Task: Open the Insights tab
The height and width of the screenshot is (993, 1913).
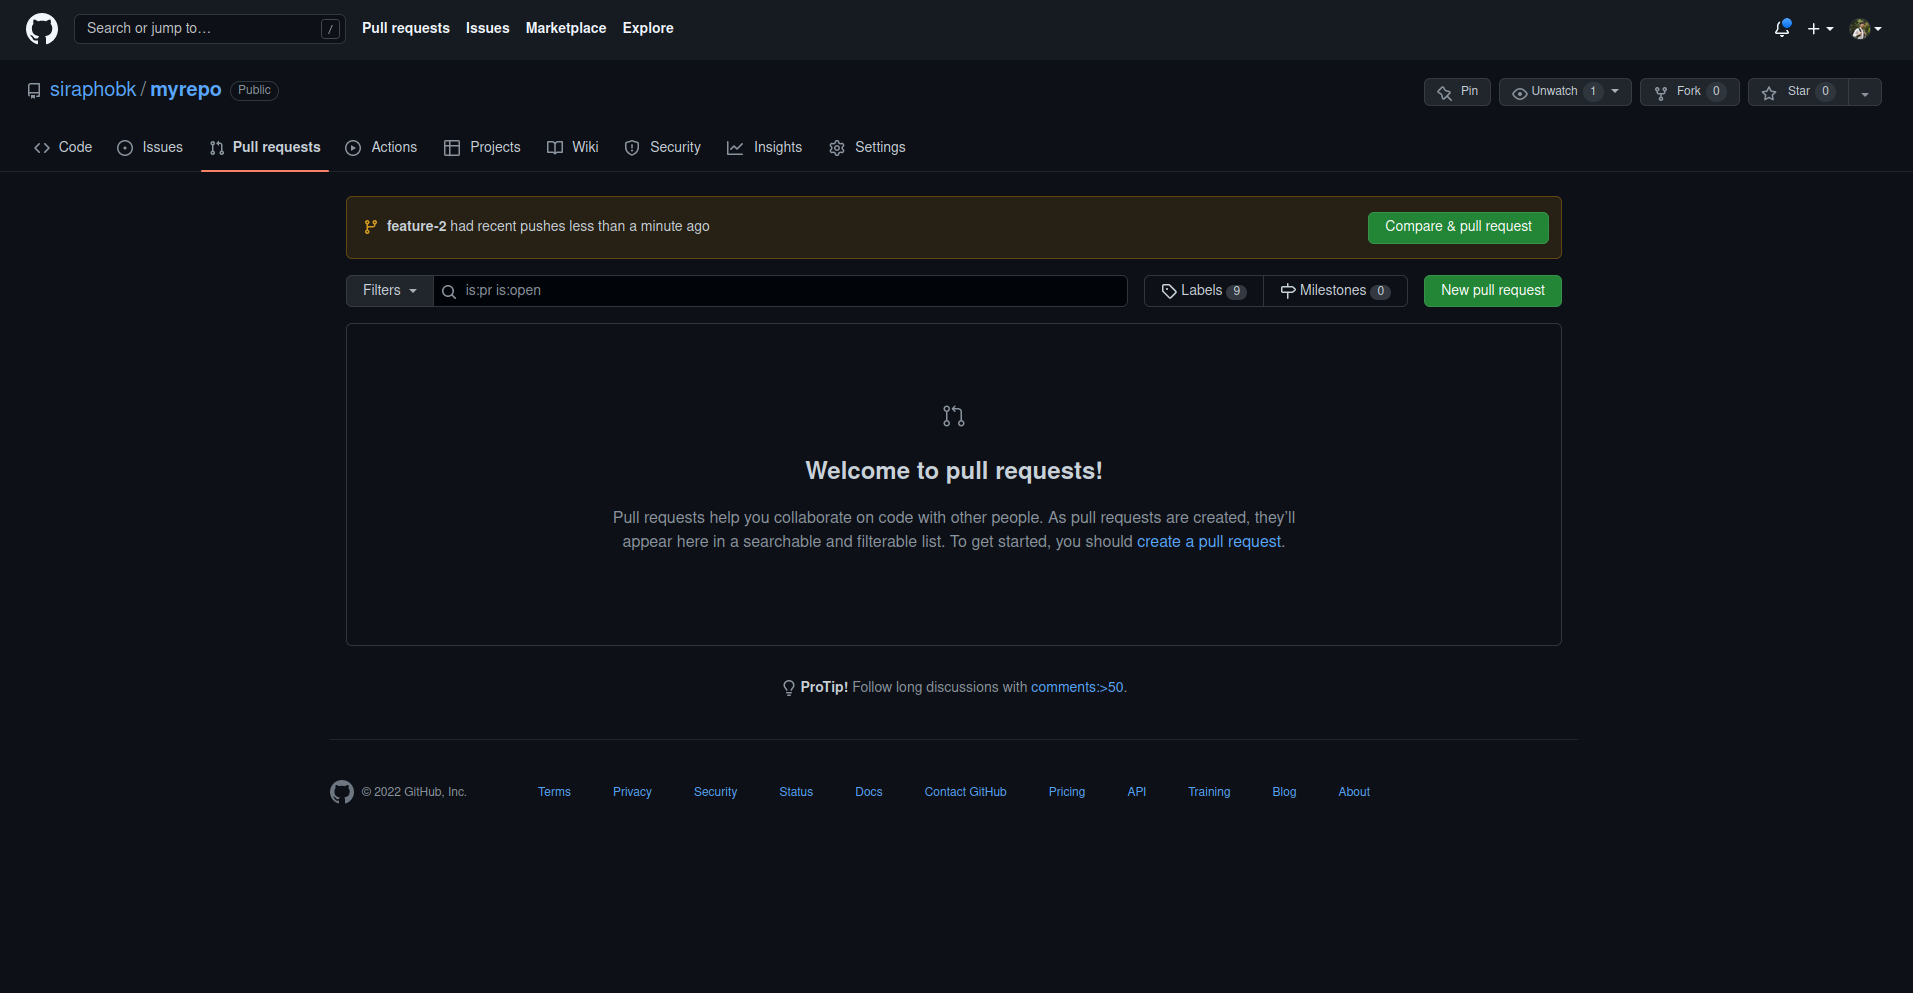Action: (765, 148)
